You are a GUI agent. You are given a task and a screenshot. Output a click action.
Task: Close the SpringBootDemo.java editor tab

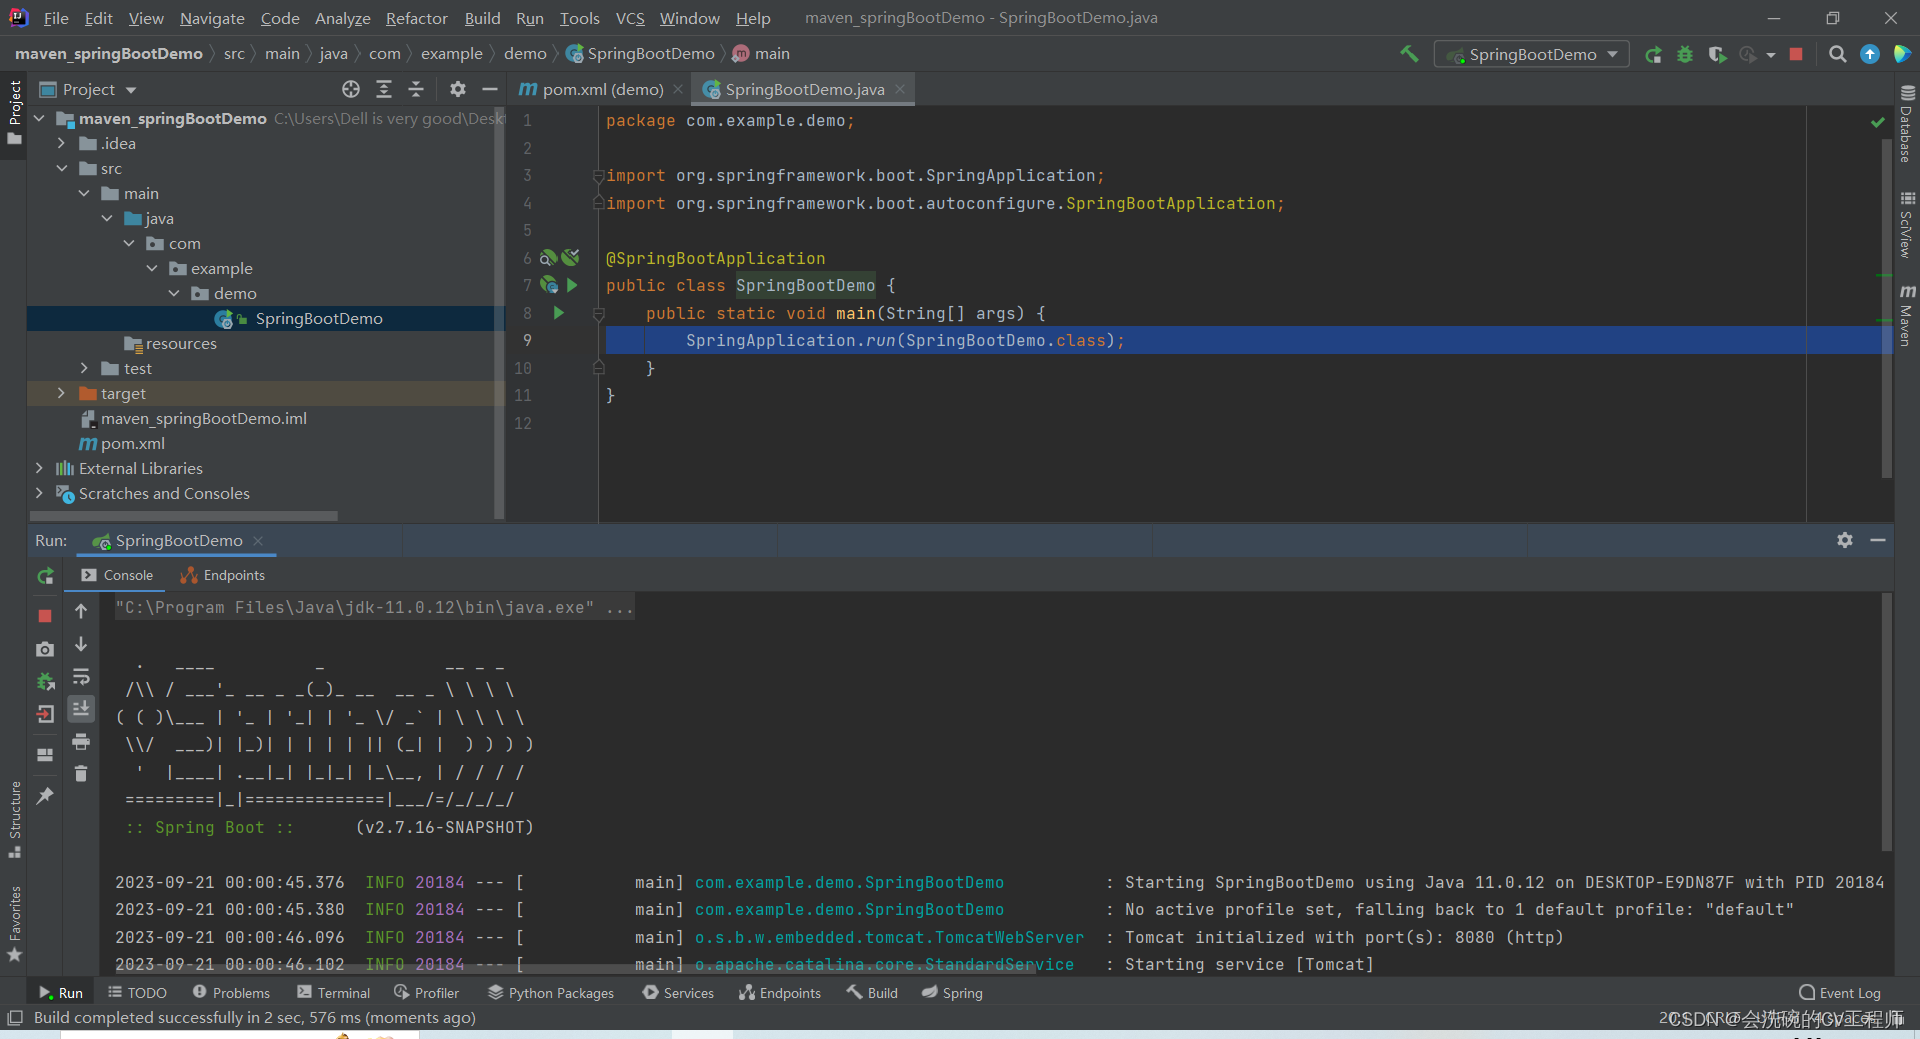(900, 89)
